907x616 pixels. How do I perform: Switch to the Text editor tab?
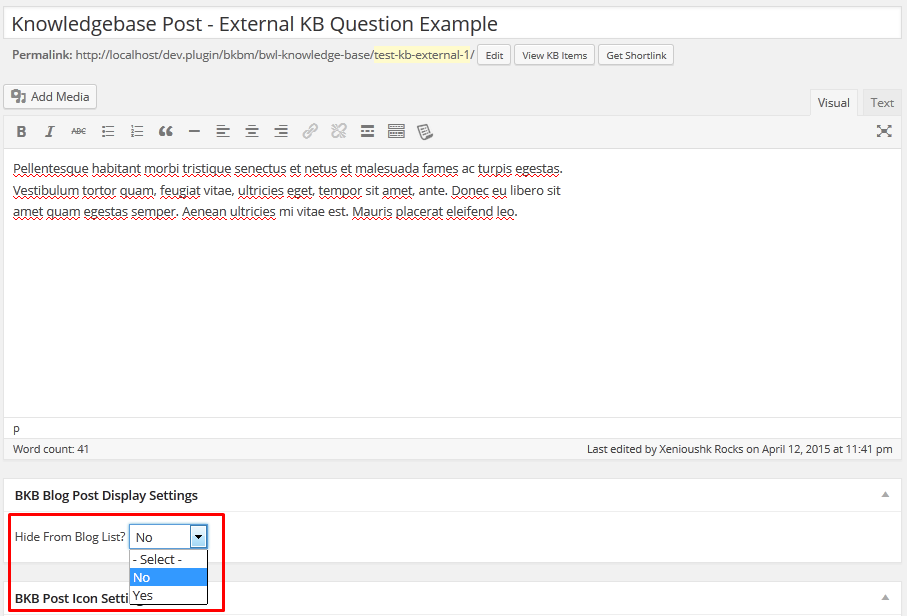click(882, 103)
